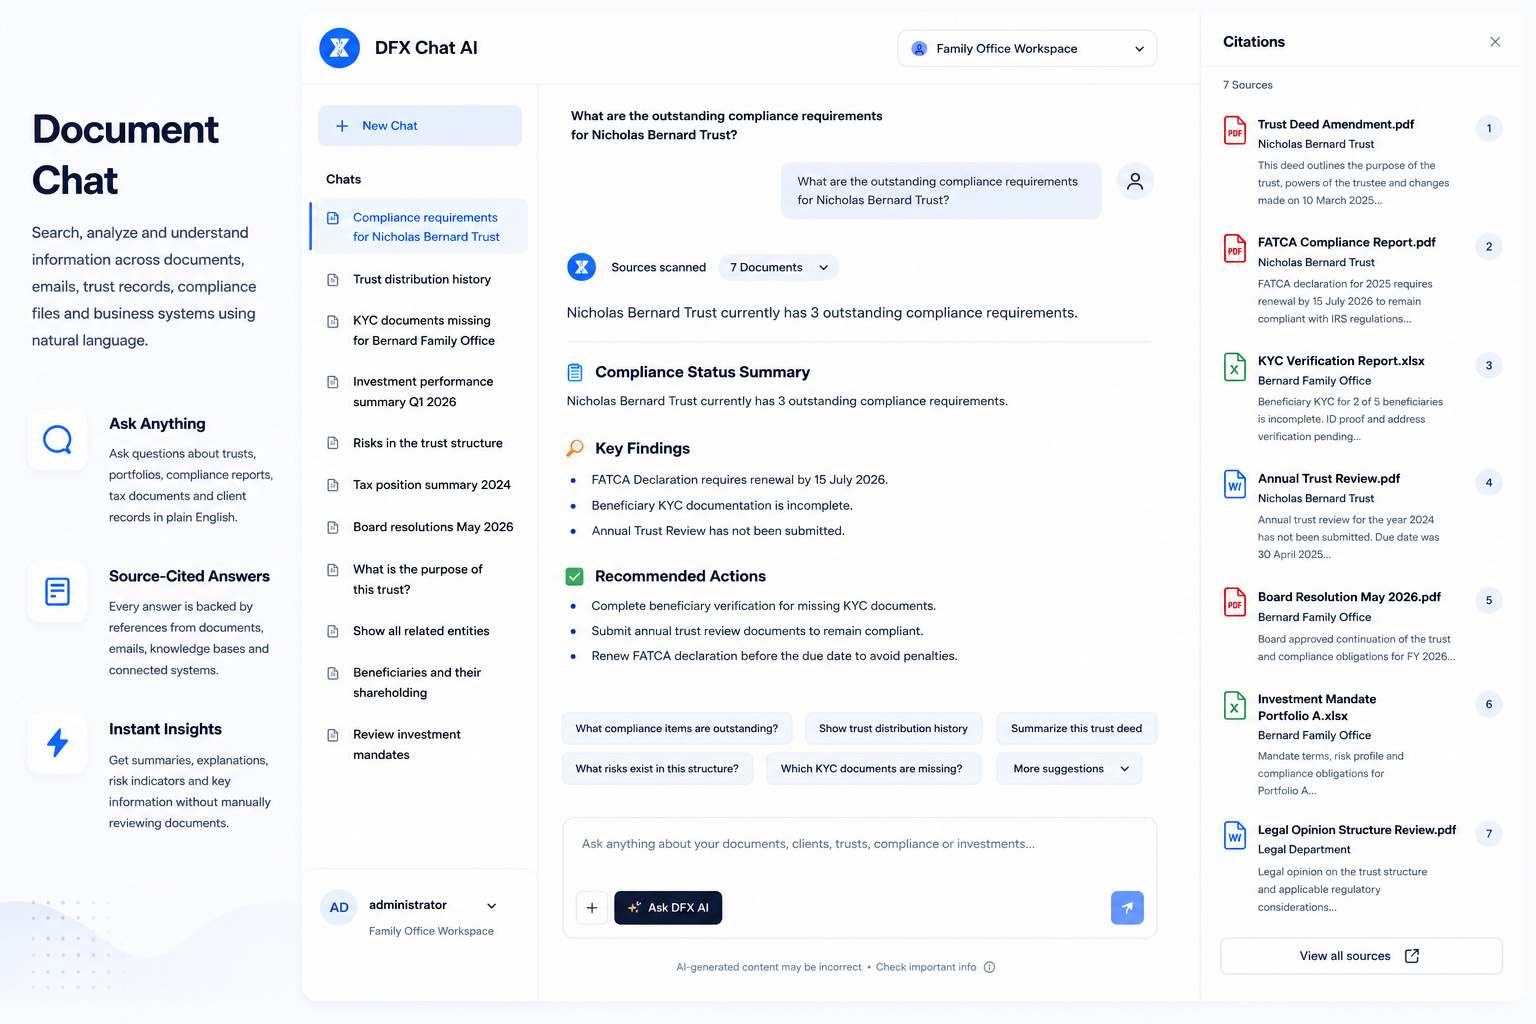Click the Compliance Status Summary document icon

point(575,372)
